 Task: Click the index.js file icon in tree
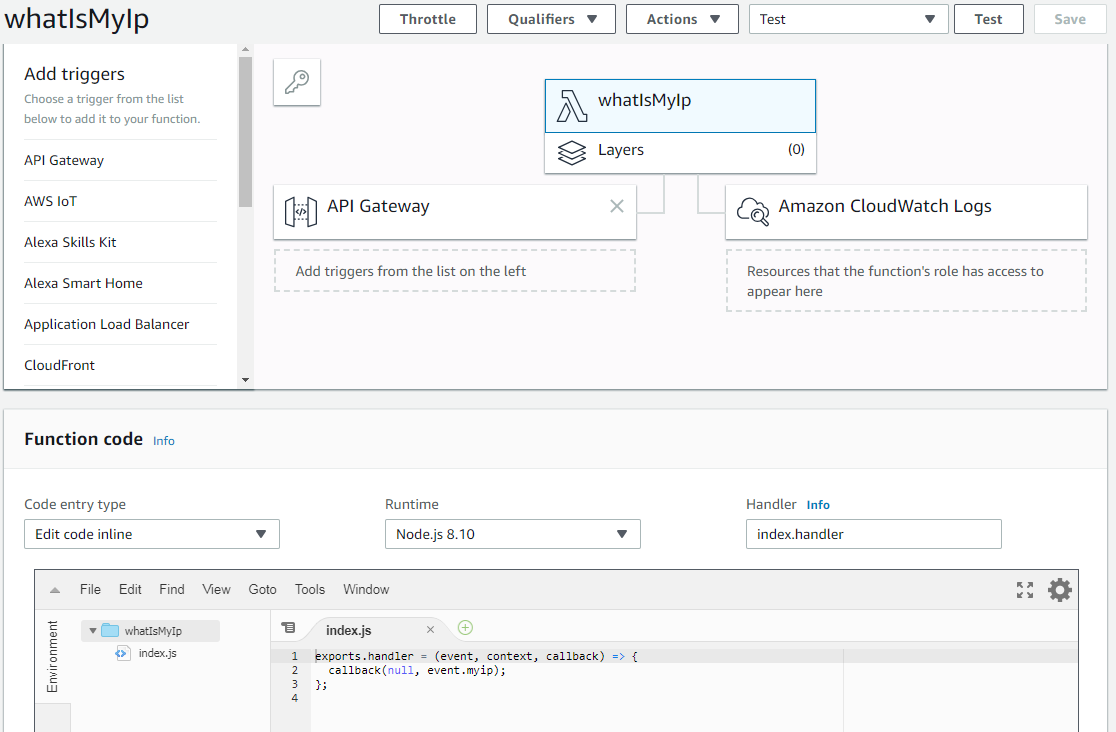pyautogui.click(x=122, y=653)
